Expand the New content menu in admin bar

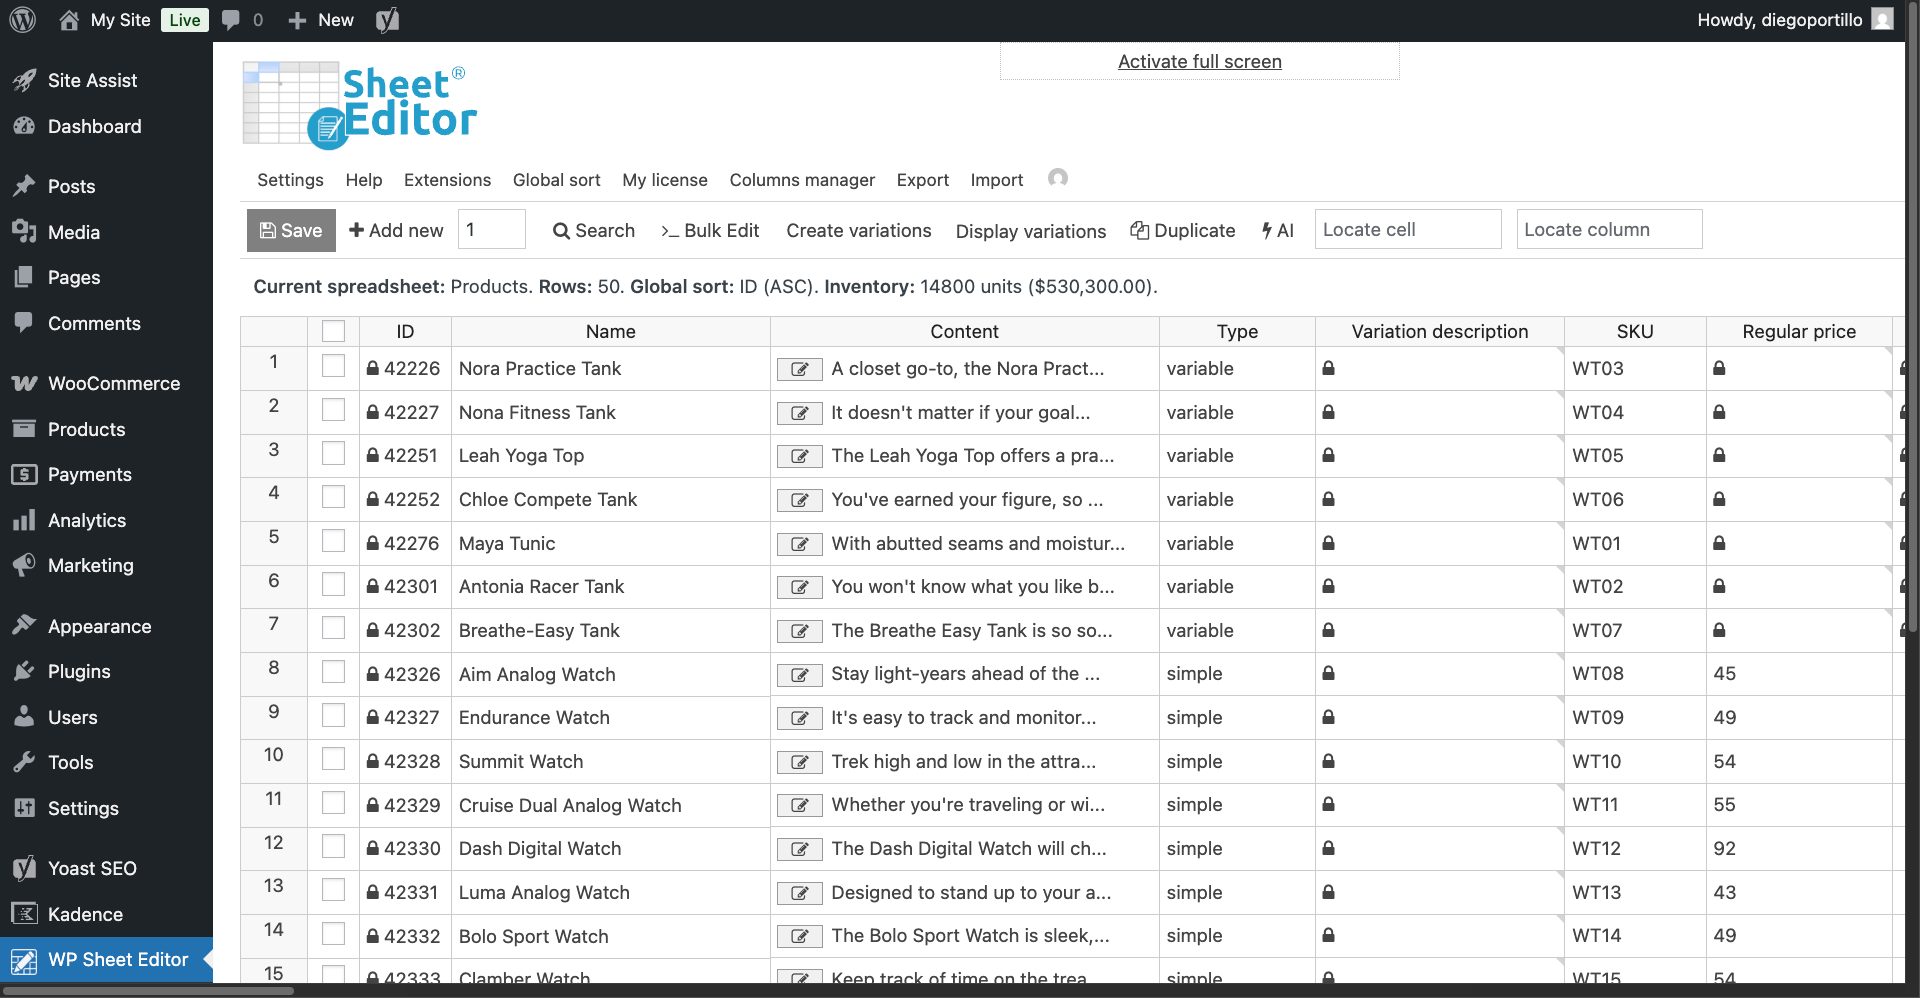(321, 20)
